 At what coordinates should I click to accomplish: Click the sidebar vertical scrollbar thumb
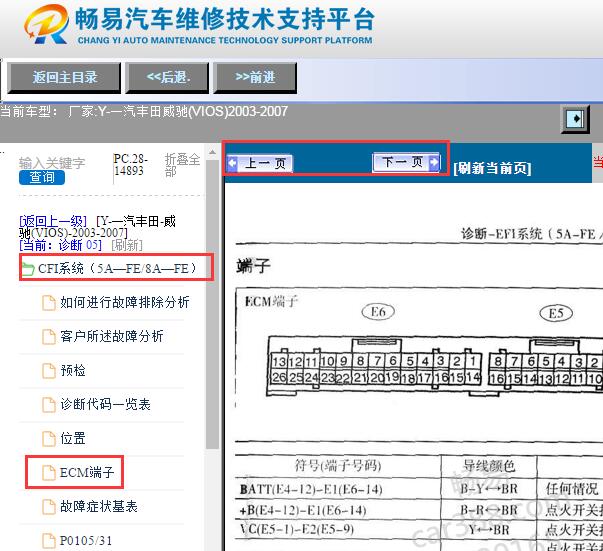(212, 304)
